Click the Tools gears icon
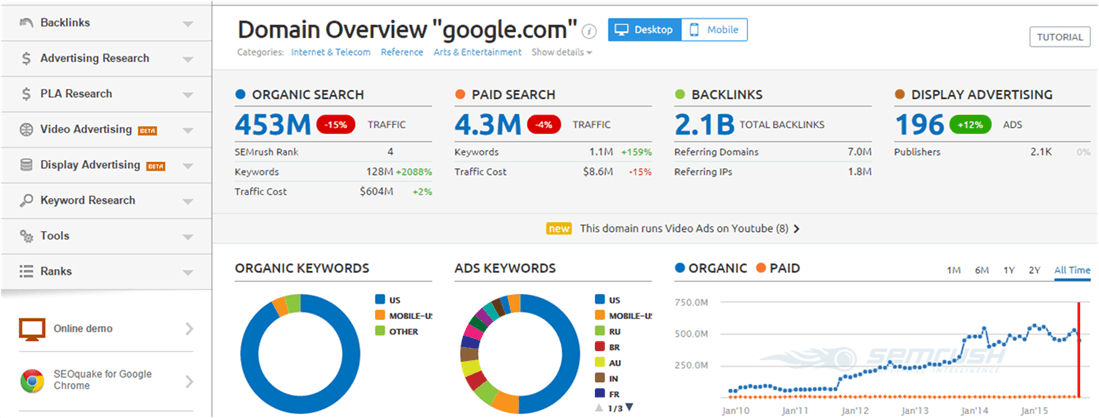The height and width of the screenshot is (418, 1099). tap(27, 236)
